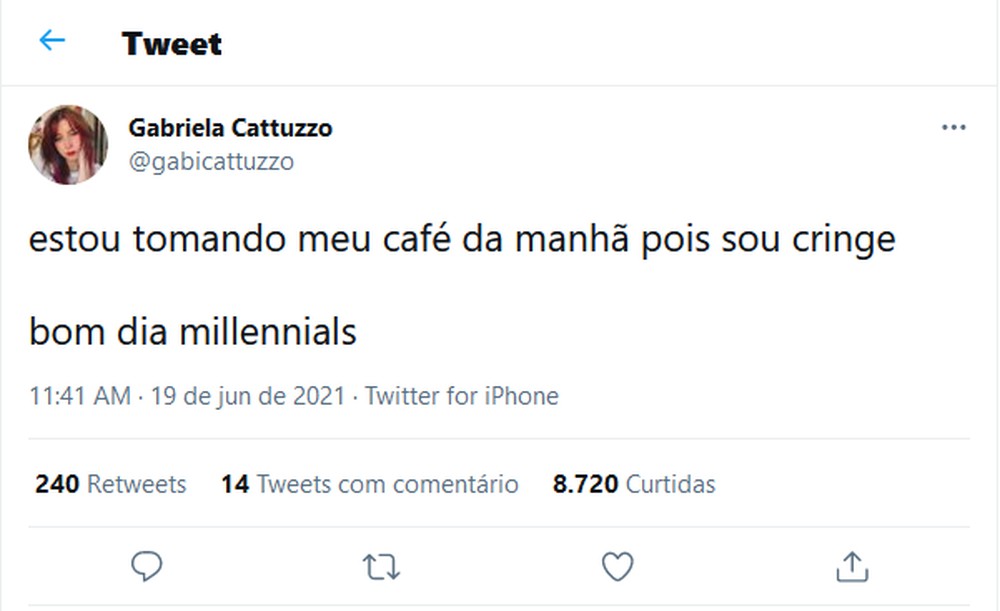Screen dimensions: 1000x611
Task: Click the Gabriela Cattuzzo display name
Action: (x=230, y=127)
